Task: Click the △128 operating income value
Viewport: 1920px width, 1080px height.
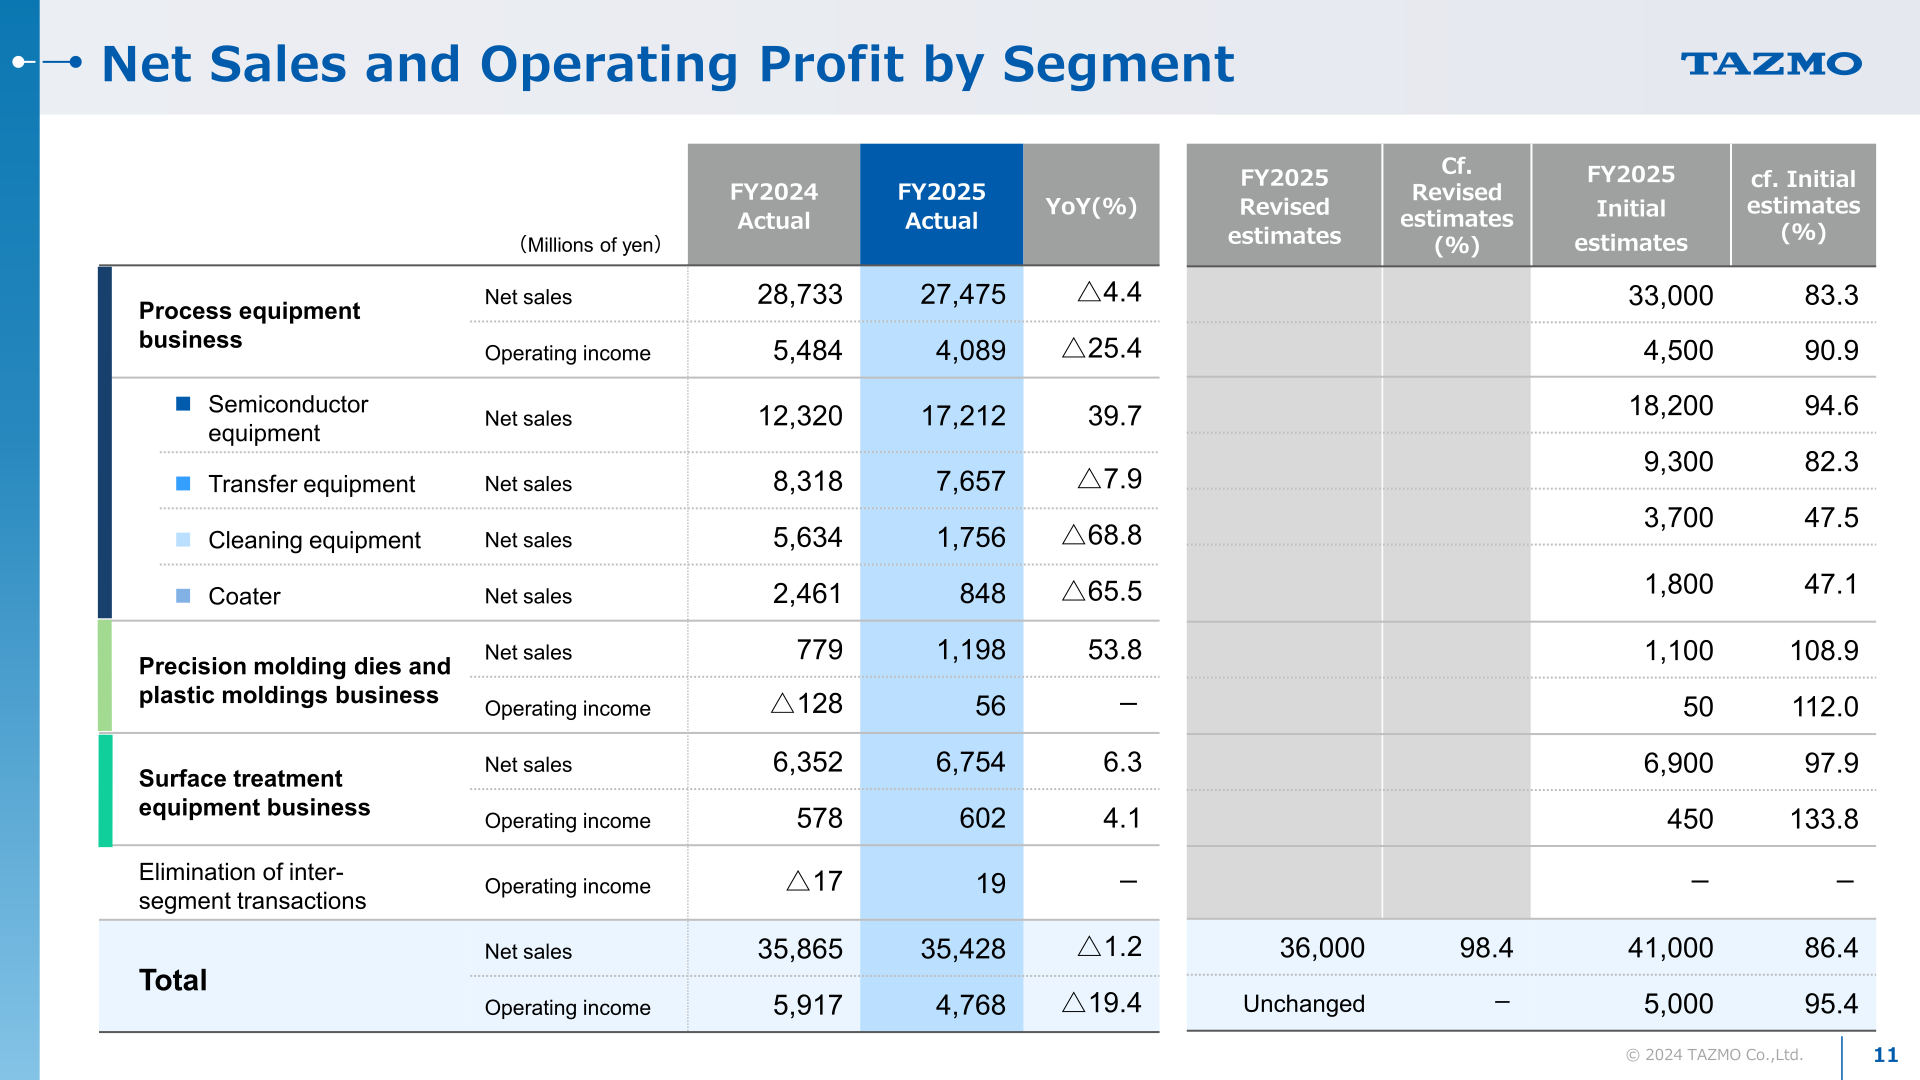Action: 806,703
